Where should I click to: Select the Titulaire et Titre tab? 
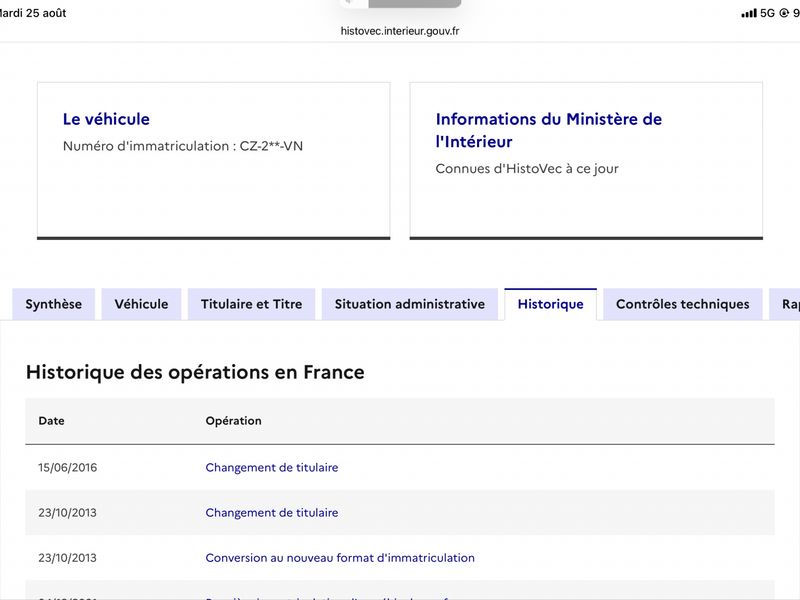point(252,304)
